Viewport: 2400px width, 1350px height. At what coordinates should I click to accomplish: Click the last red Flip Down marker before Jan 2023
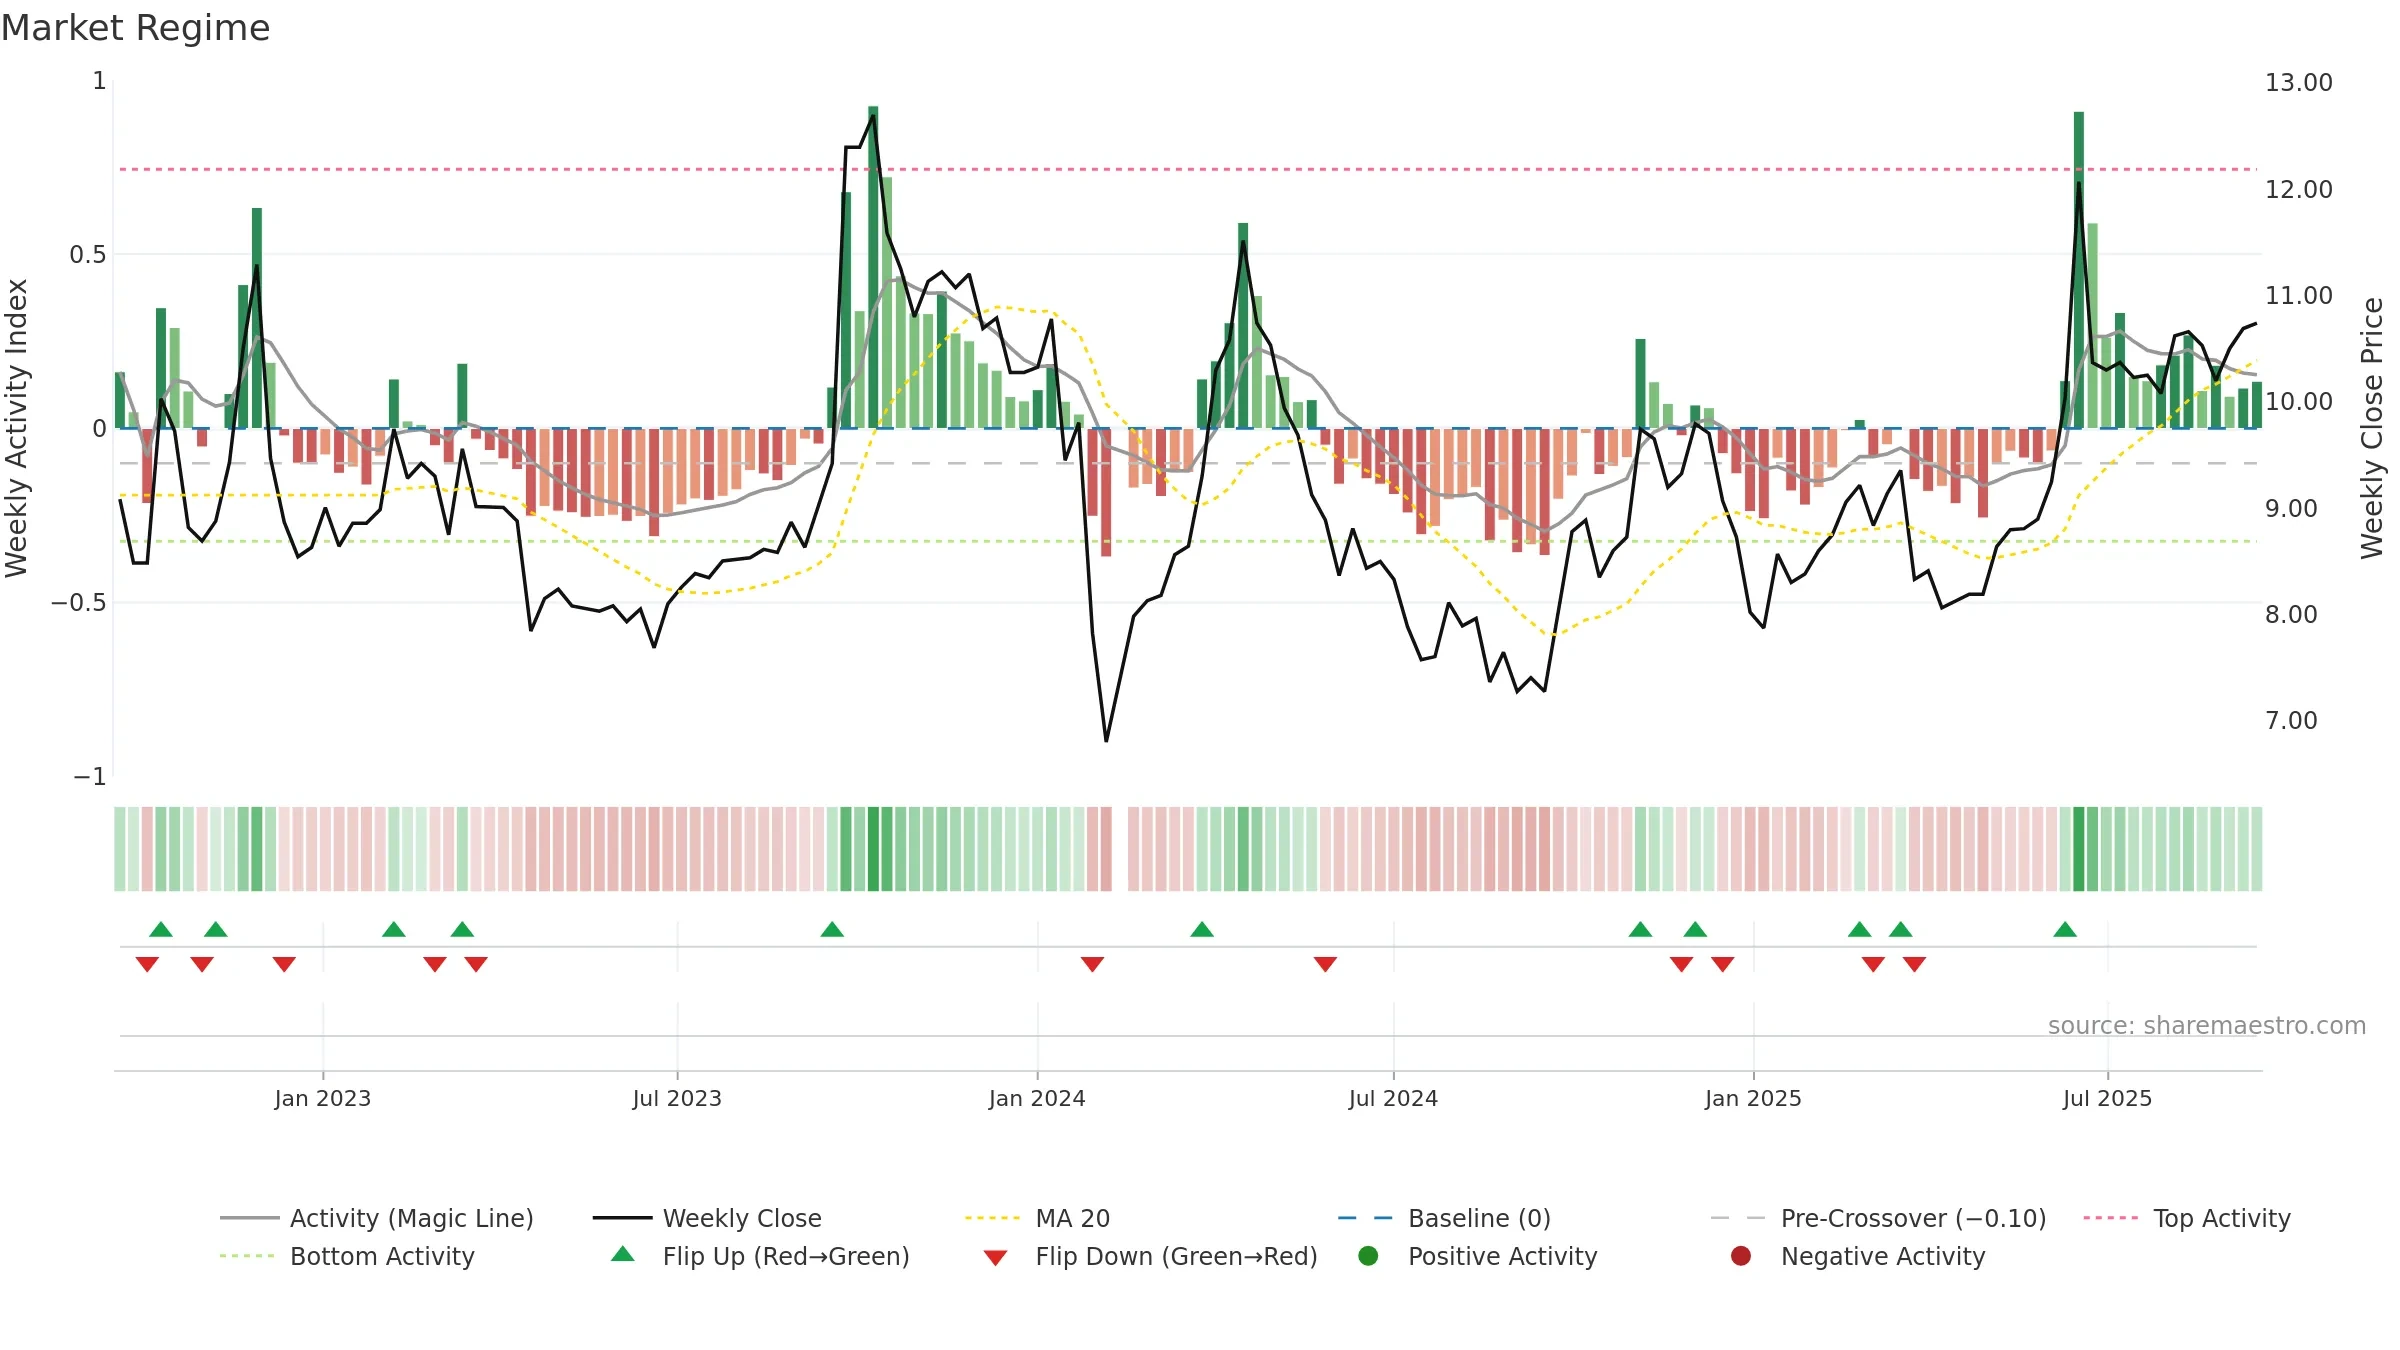click(x=284, y=964)
